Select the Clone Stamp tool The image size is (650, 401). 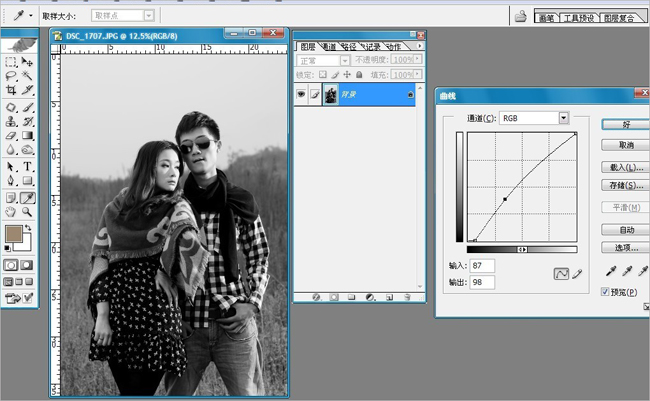11,122
